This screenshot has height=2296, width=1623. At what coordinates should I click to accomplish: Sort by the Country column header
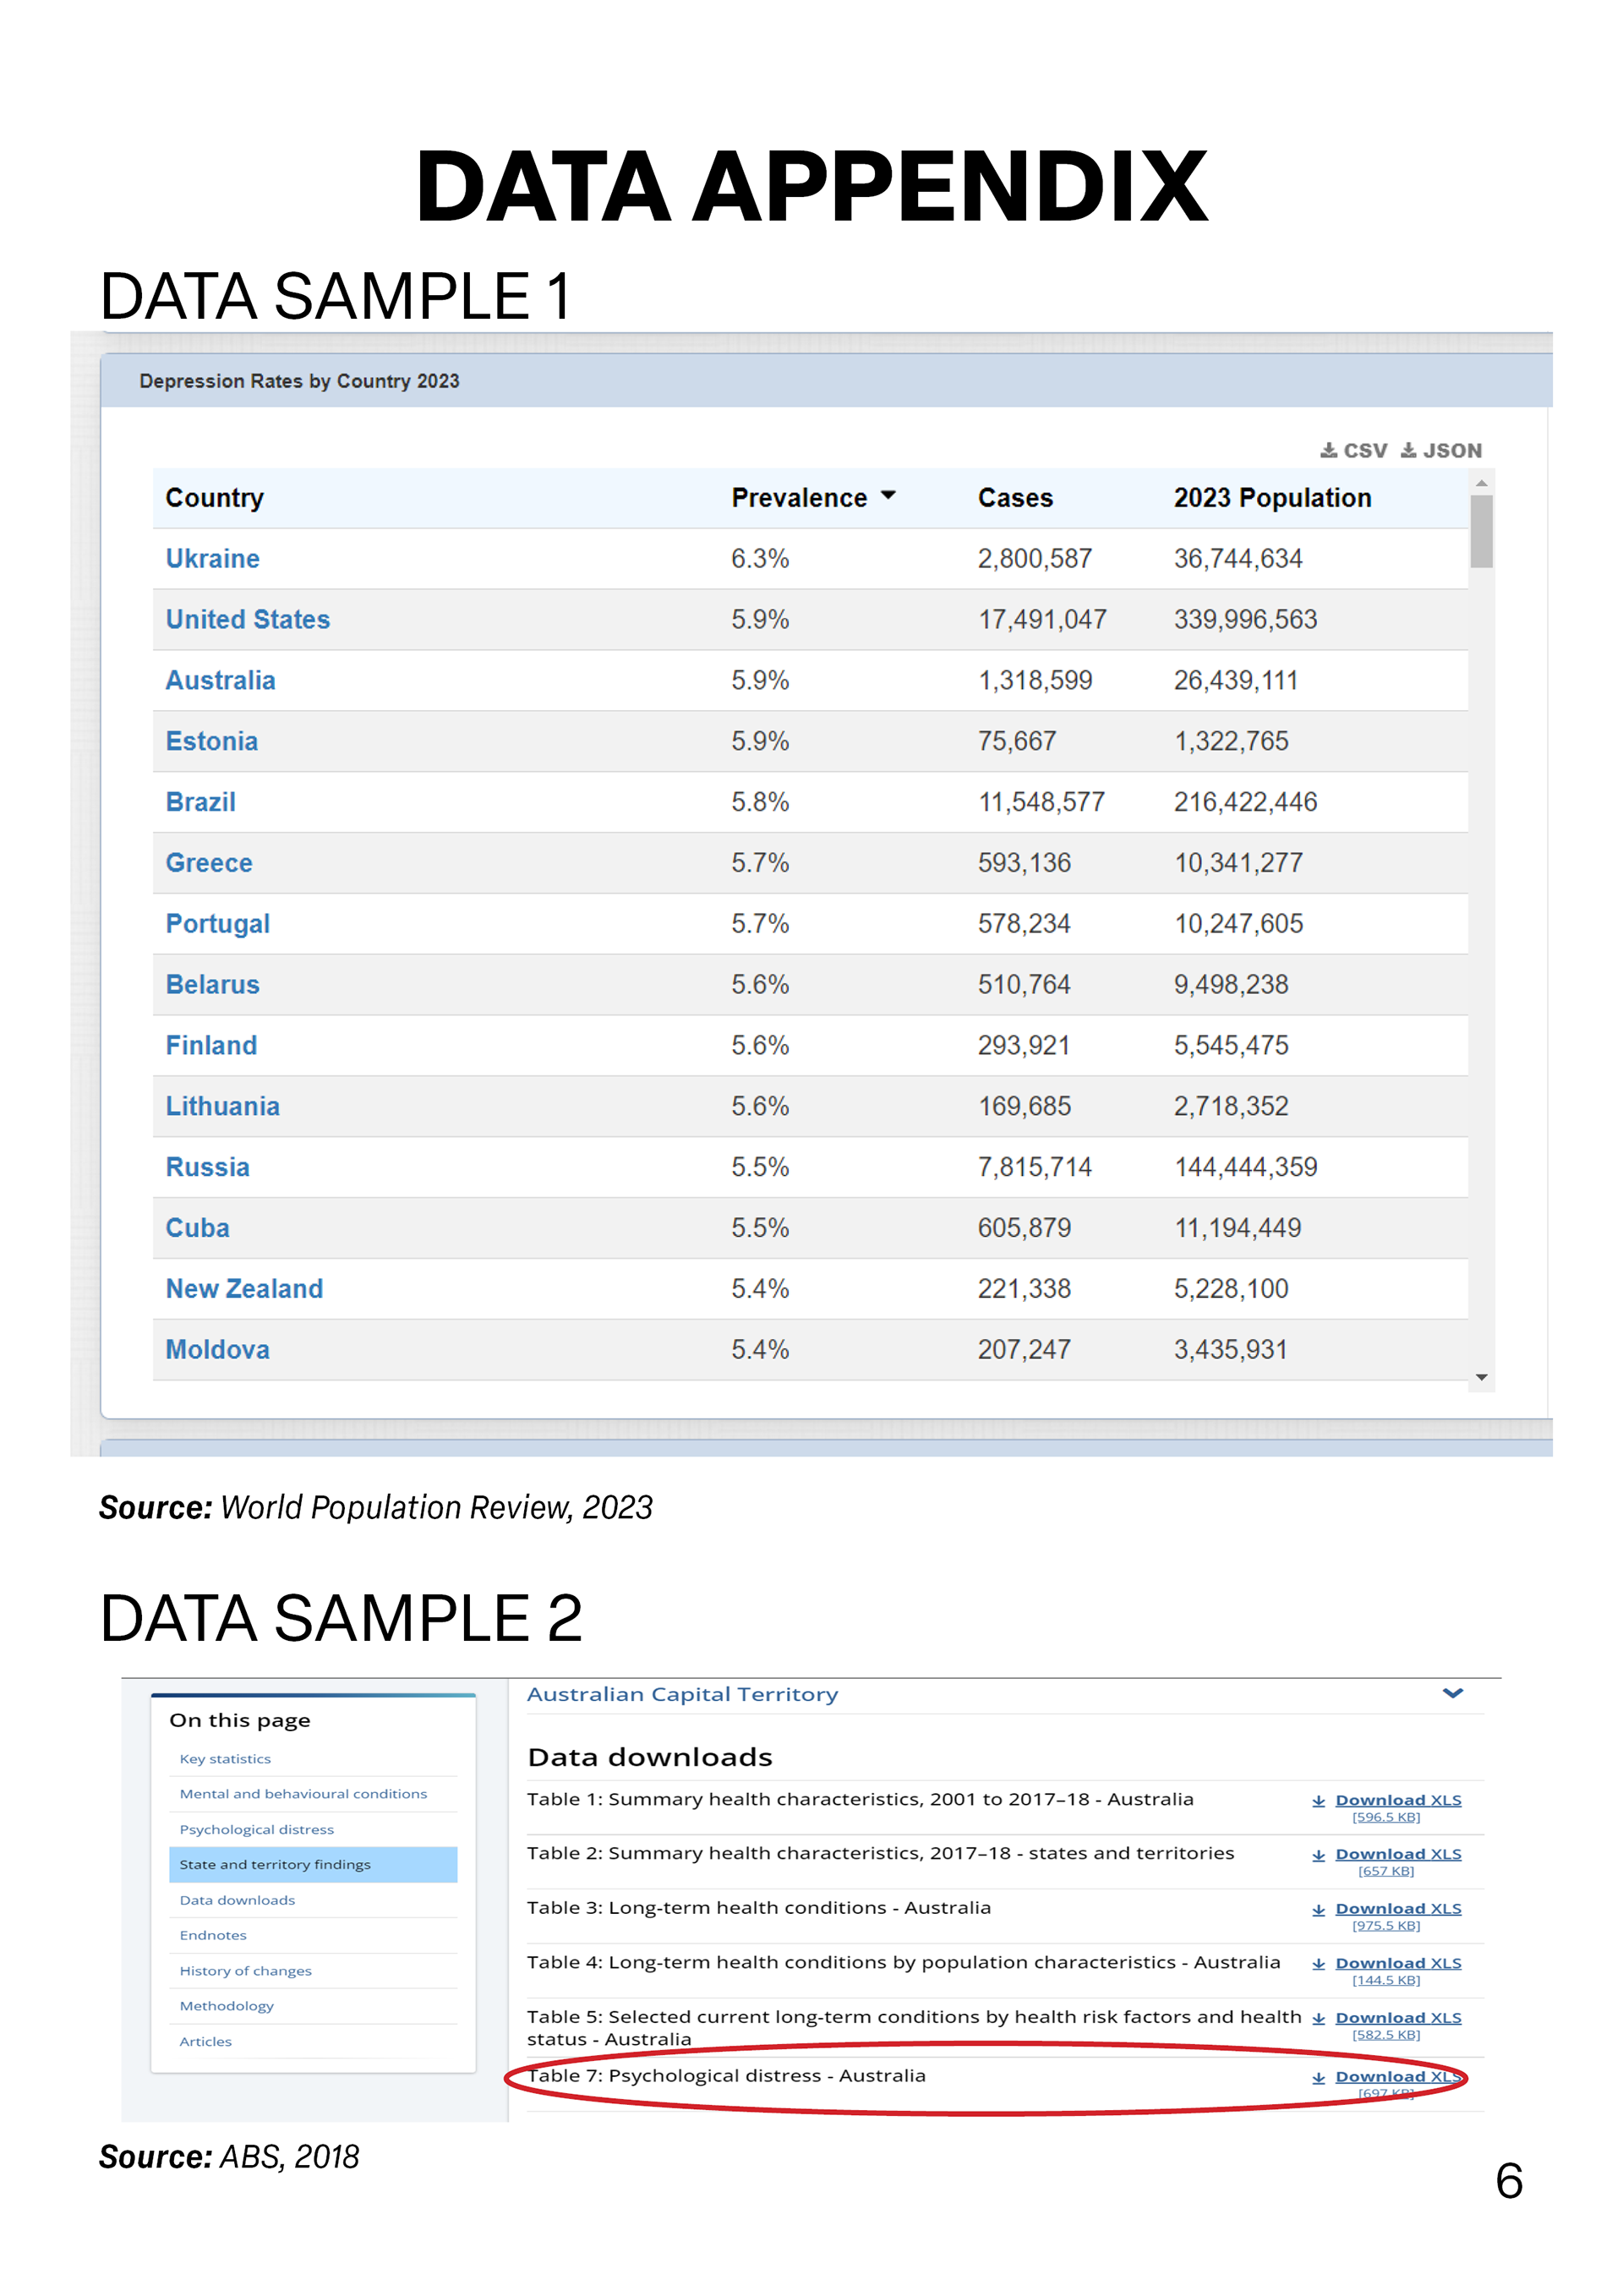tap(215, 499)
